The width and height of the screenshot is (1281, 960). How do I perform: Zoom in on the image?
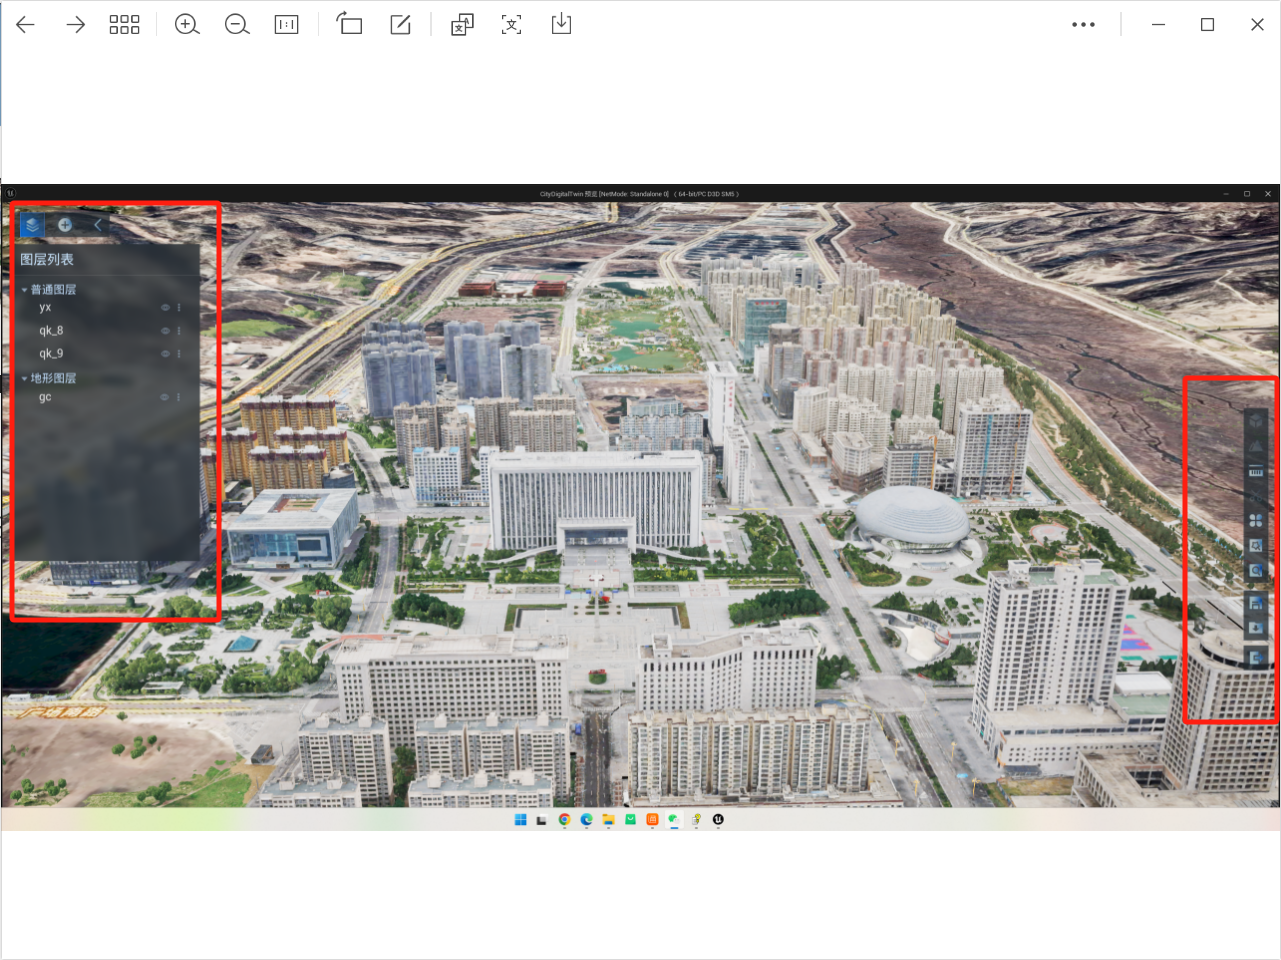(187, 25)
